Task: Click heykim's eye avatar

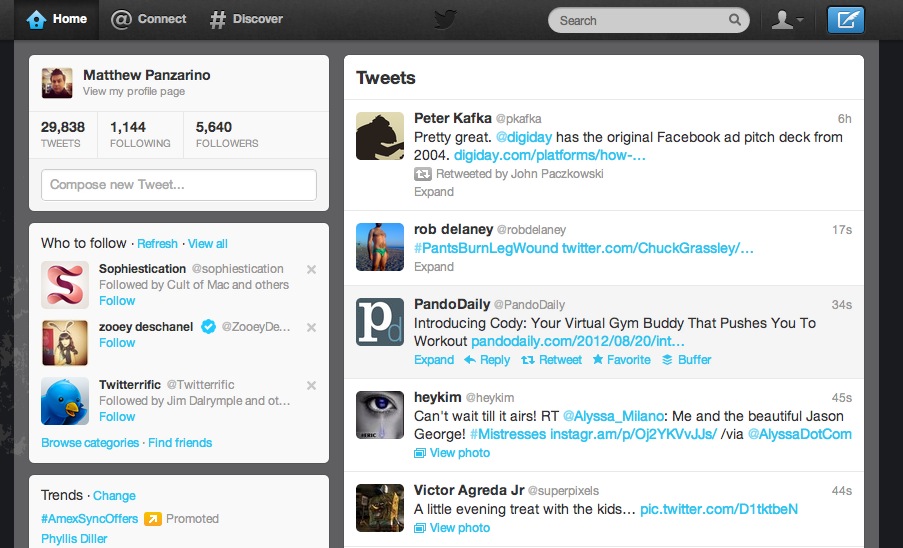Action: pos(380,415)
